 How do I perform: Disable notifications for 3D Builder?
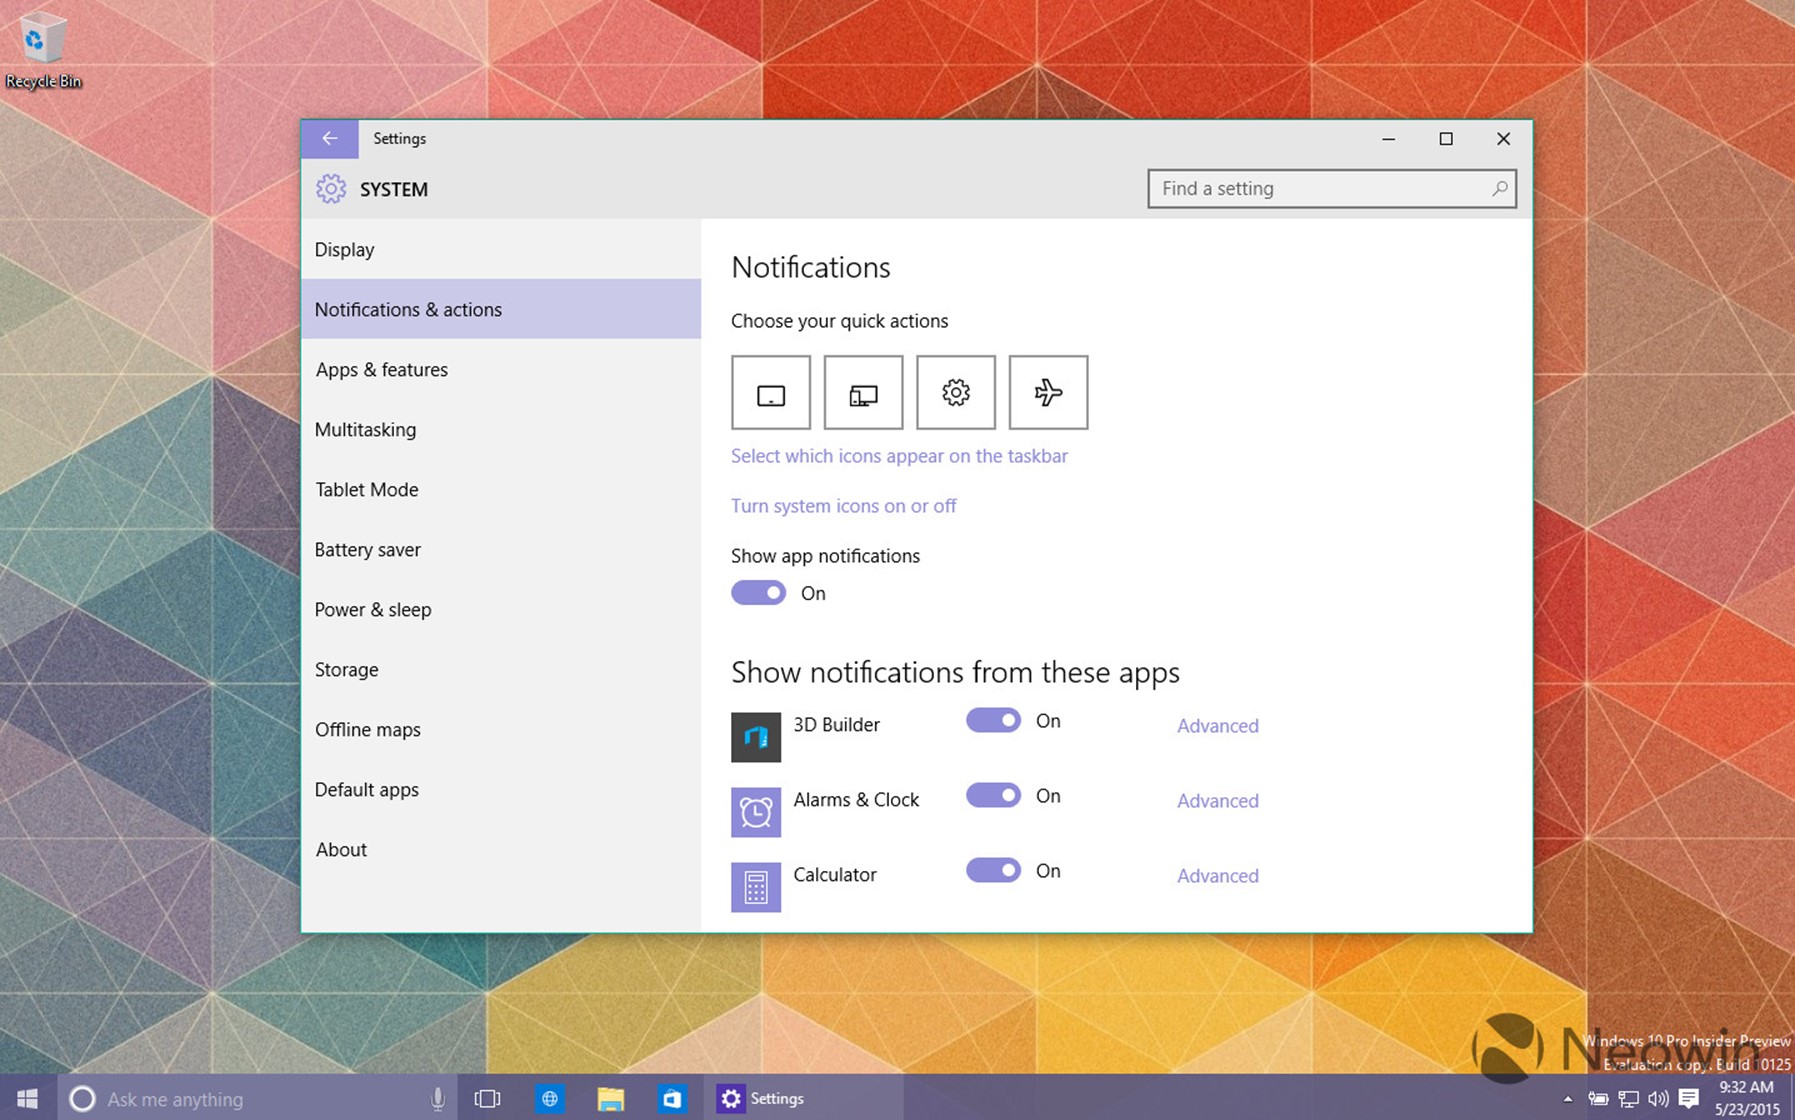[x=993, y=721]
